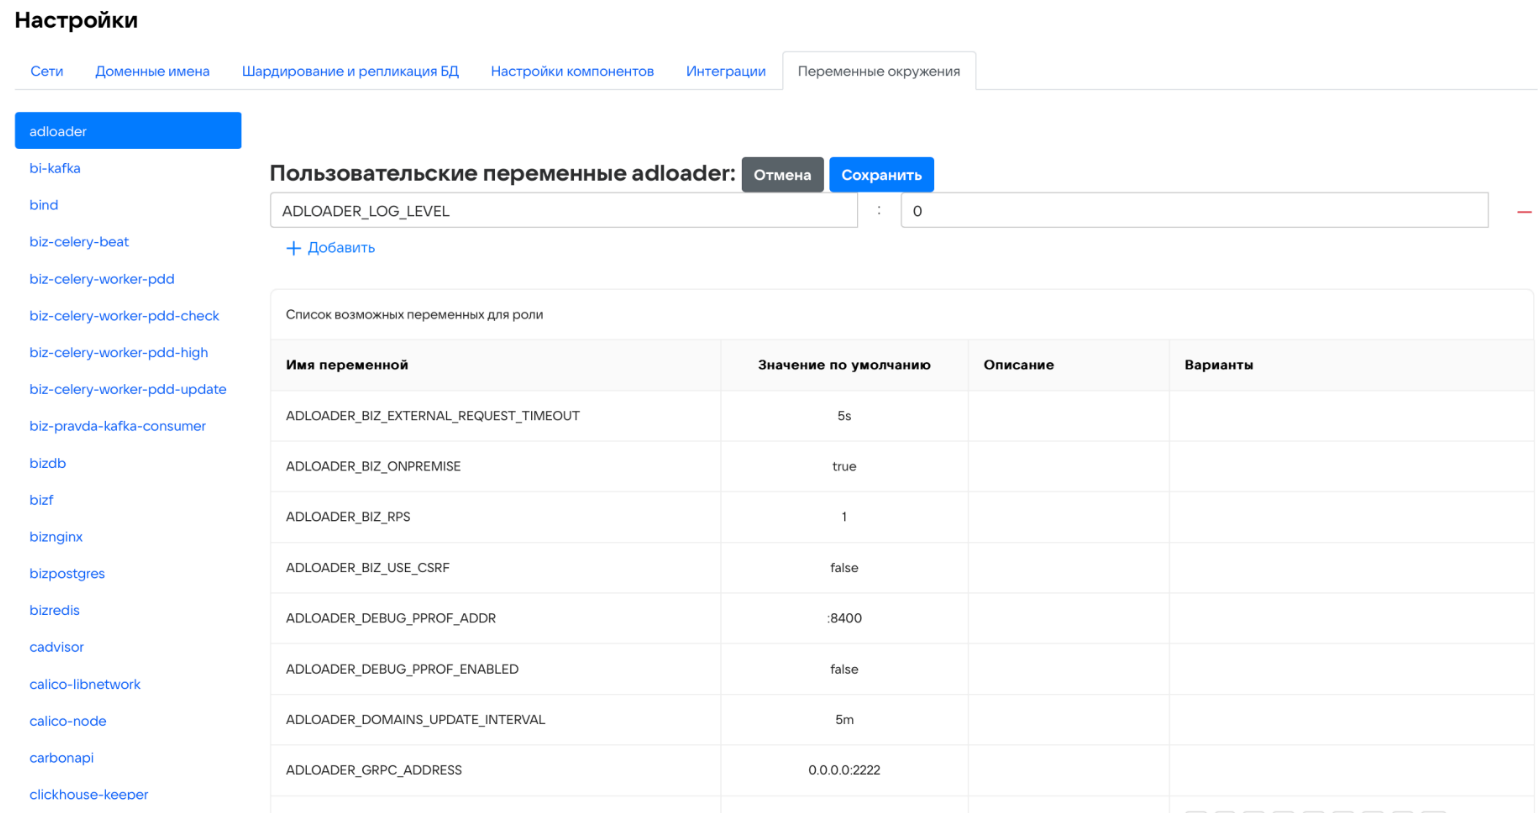1540x813 pixels.
Task: Select bizpostgres in the role list
Action: [67, 574]
